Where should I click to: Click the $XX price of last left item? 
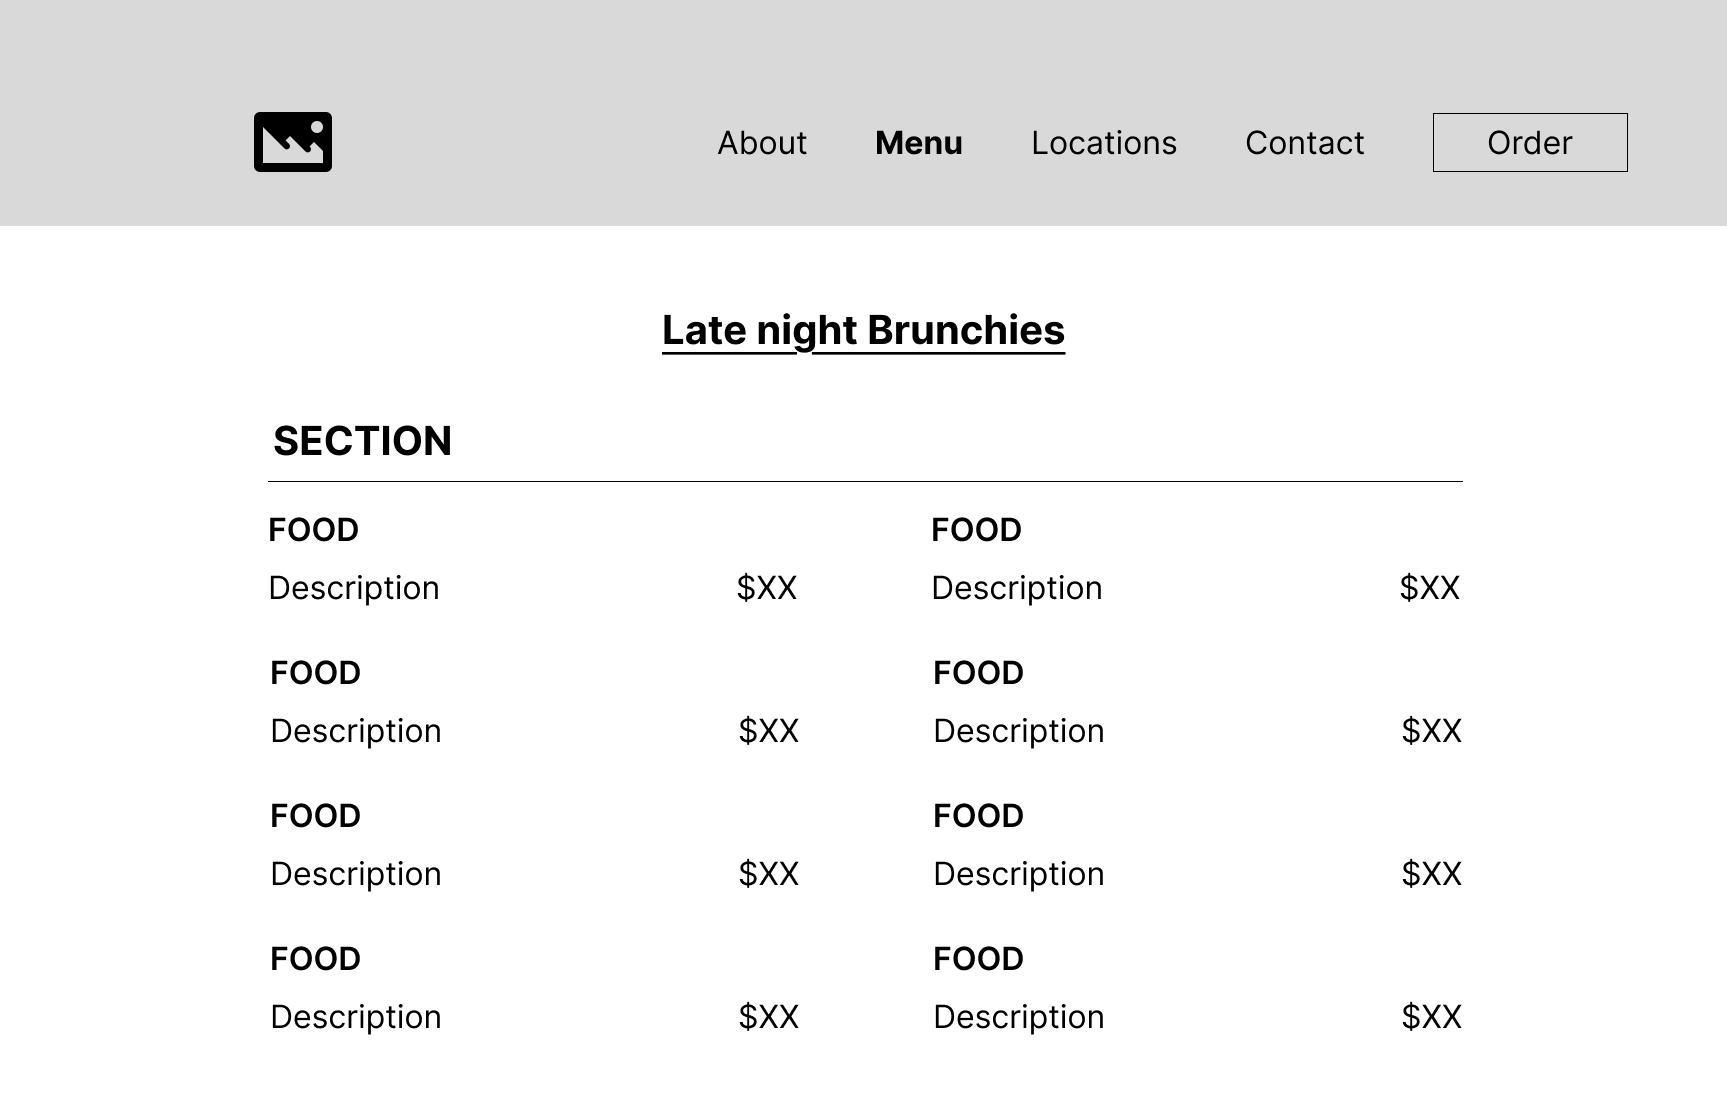coord(769,1017)
